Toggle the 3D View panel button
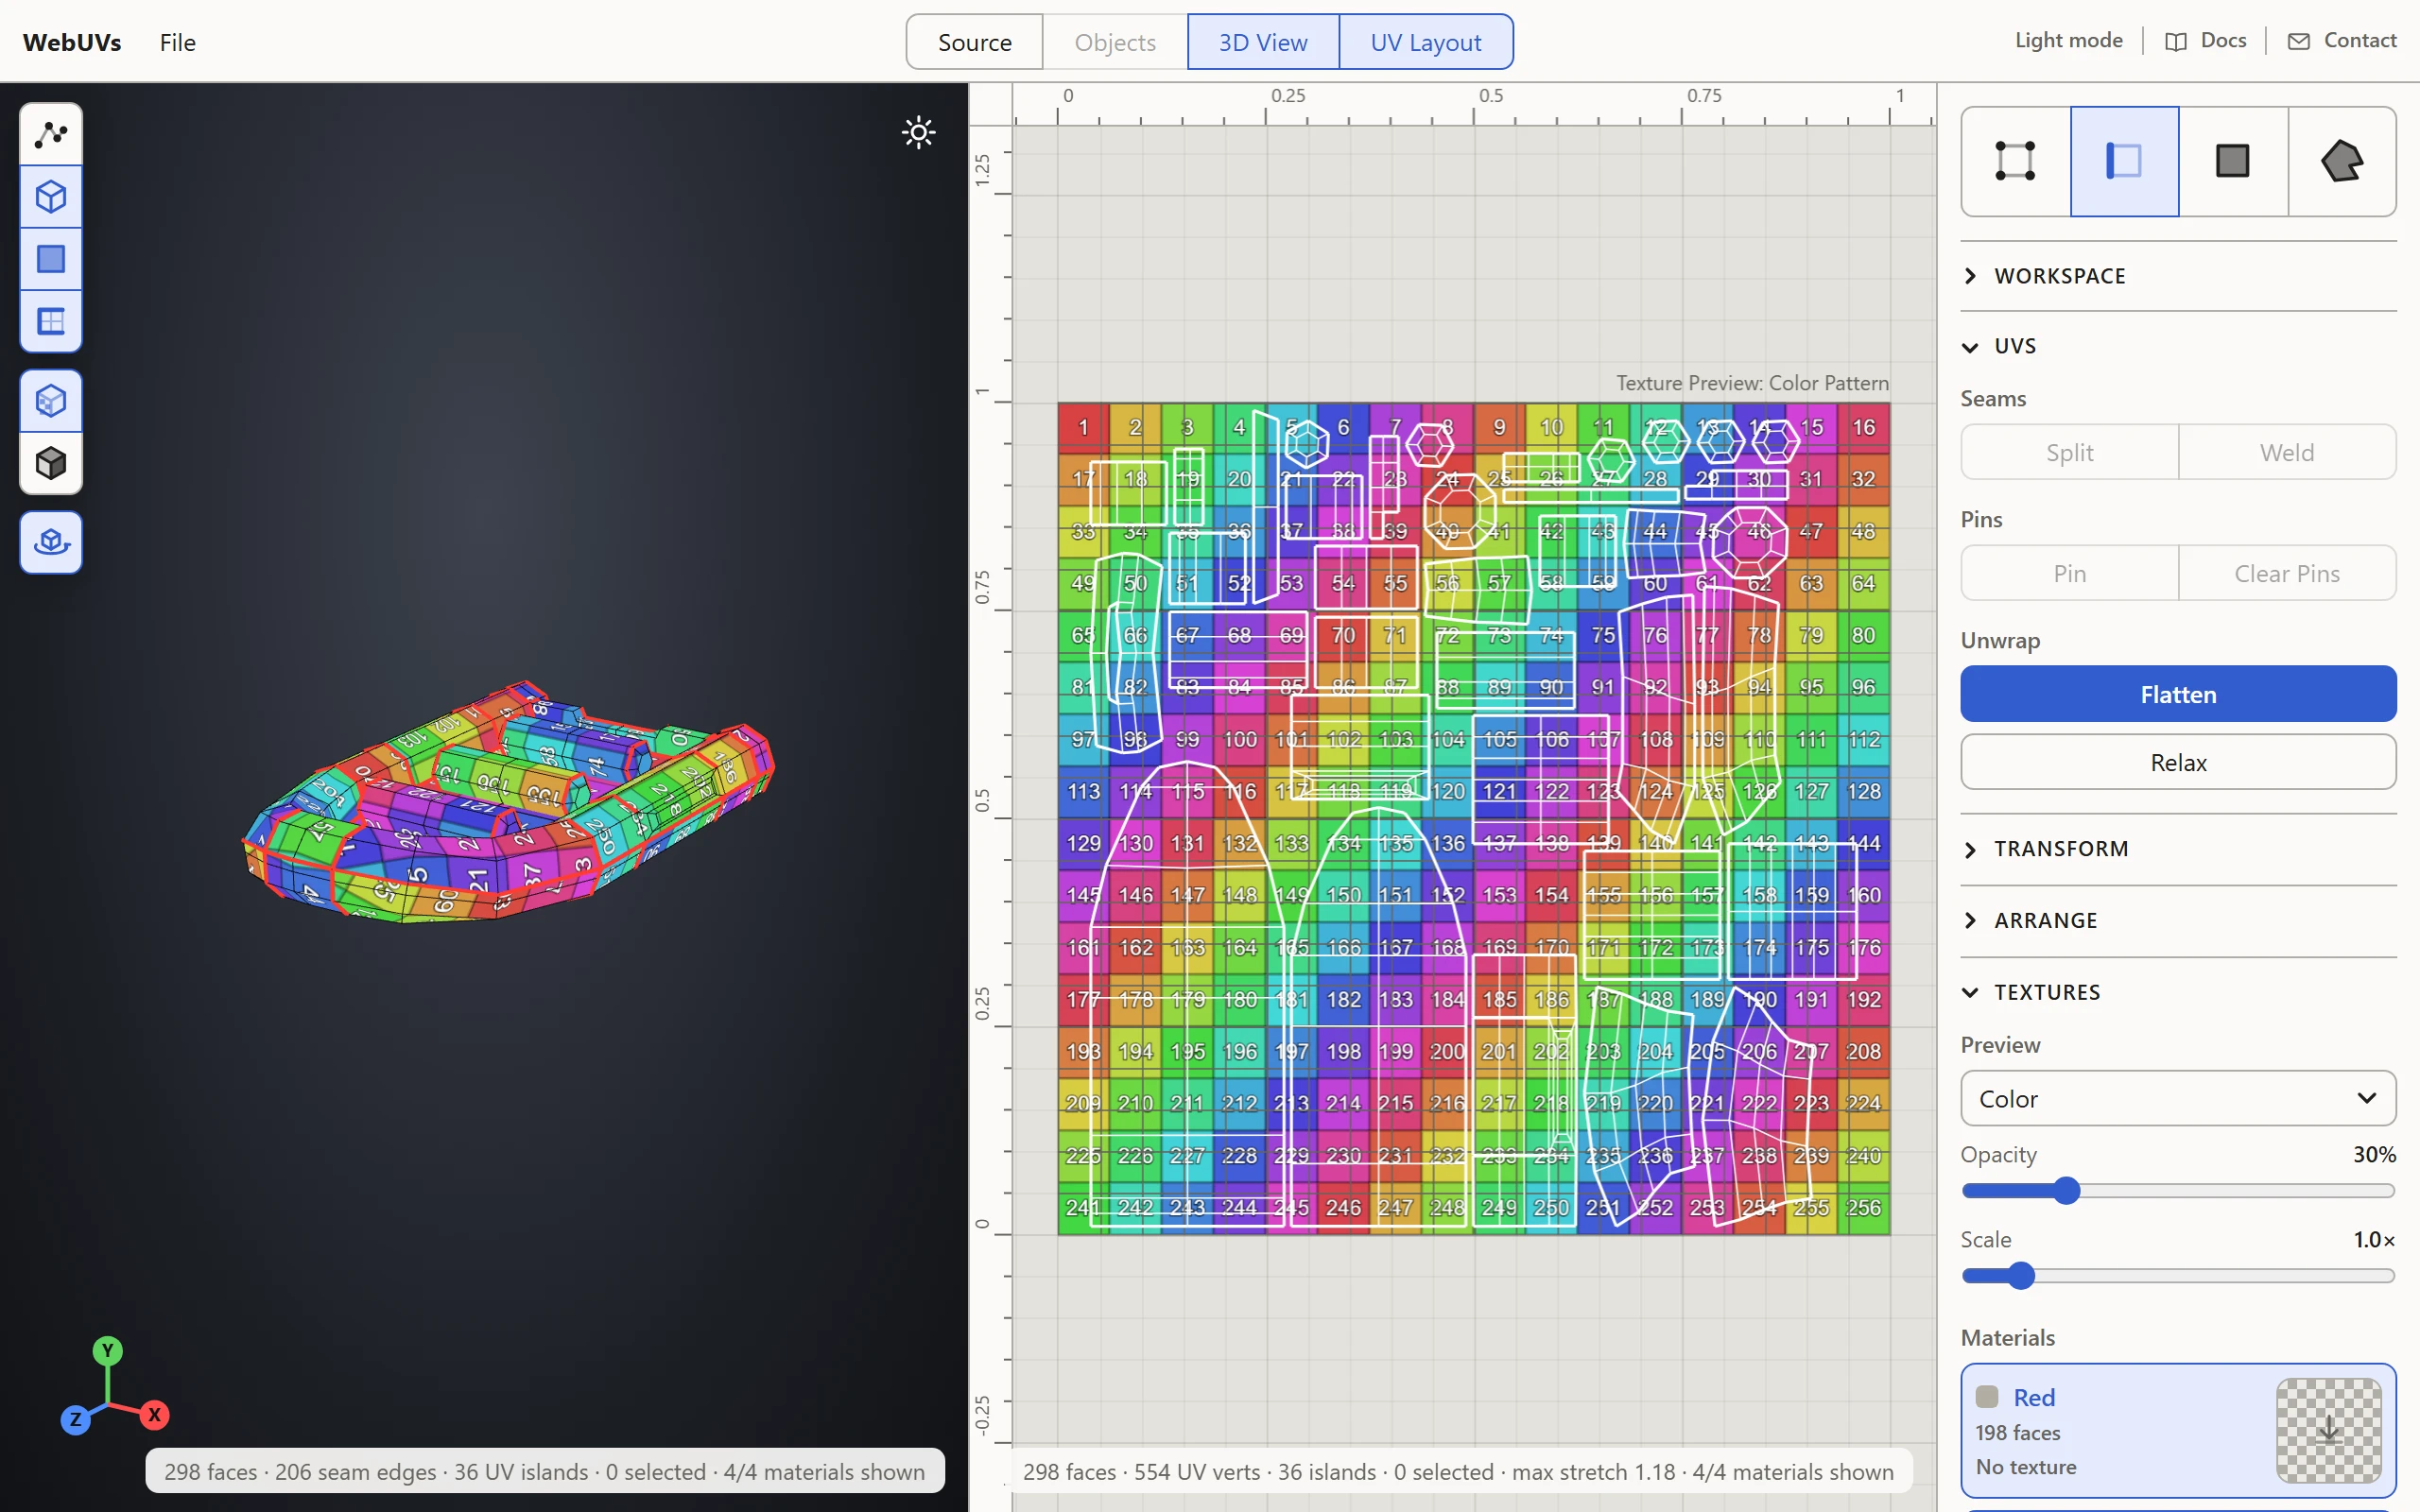 tap(1263, 42)
